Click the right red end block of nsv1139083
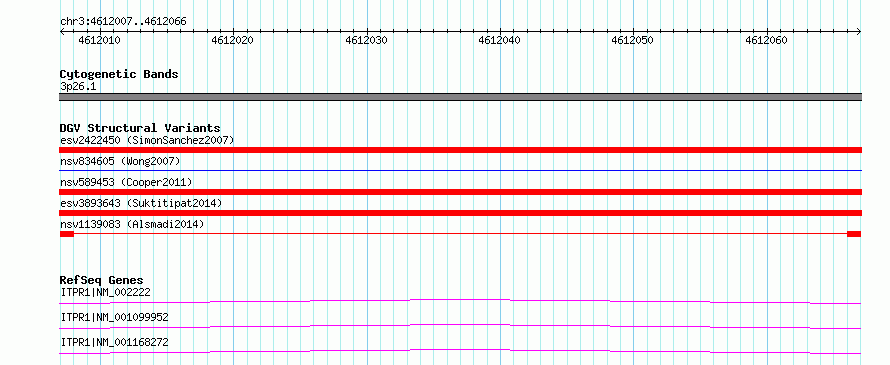 (854, 234)
